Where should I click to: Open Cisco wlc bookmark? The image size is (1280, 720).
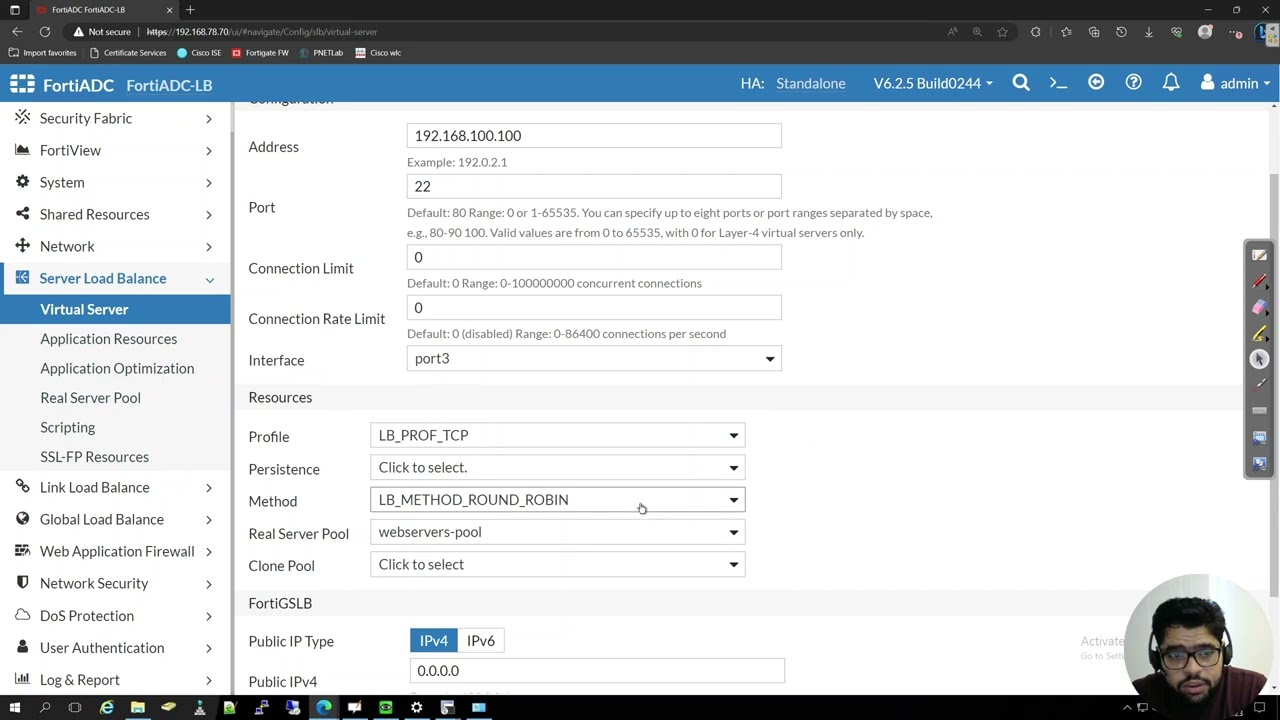tap(378, 53)
